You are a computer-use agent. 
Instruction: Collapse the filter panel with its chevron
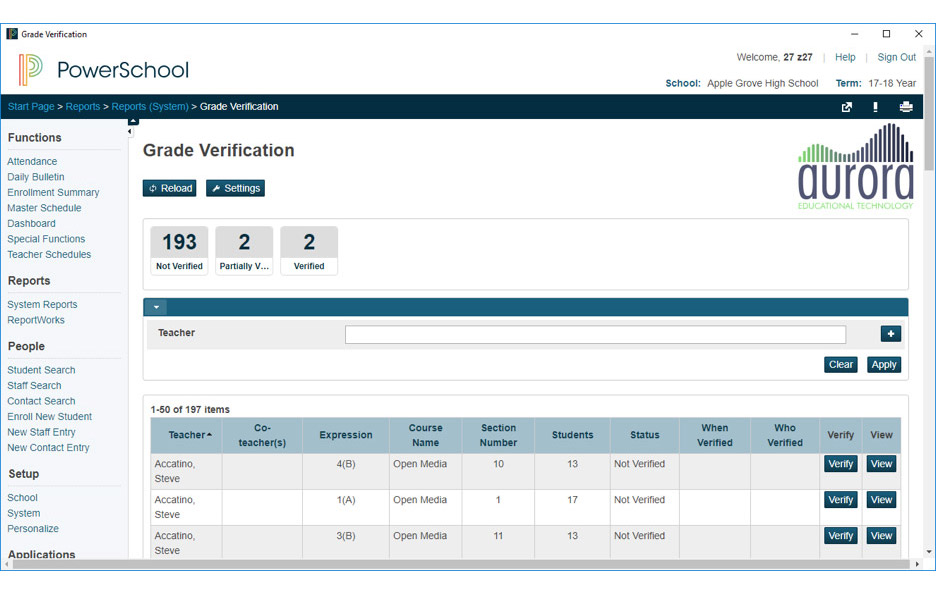click(155, 307)
